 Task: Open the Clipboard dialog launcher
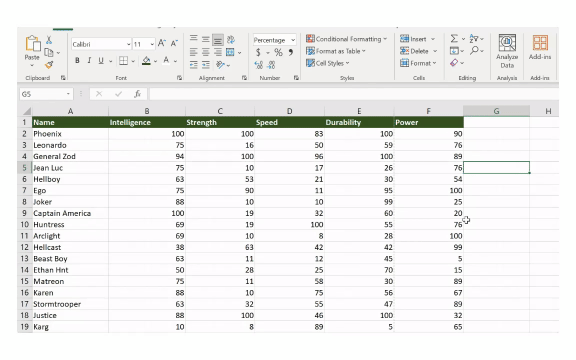pos(63,78)
